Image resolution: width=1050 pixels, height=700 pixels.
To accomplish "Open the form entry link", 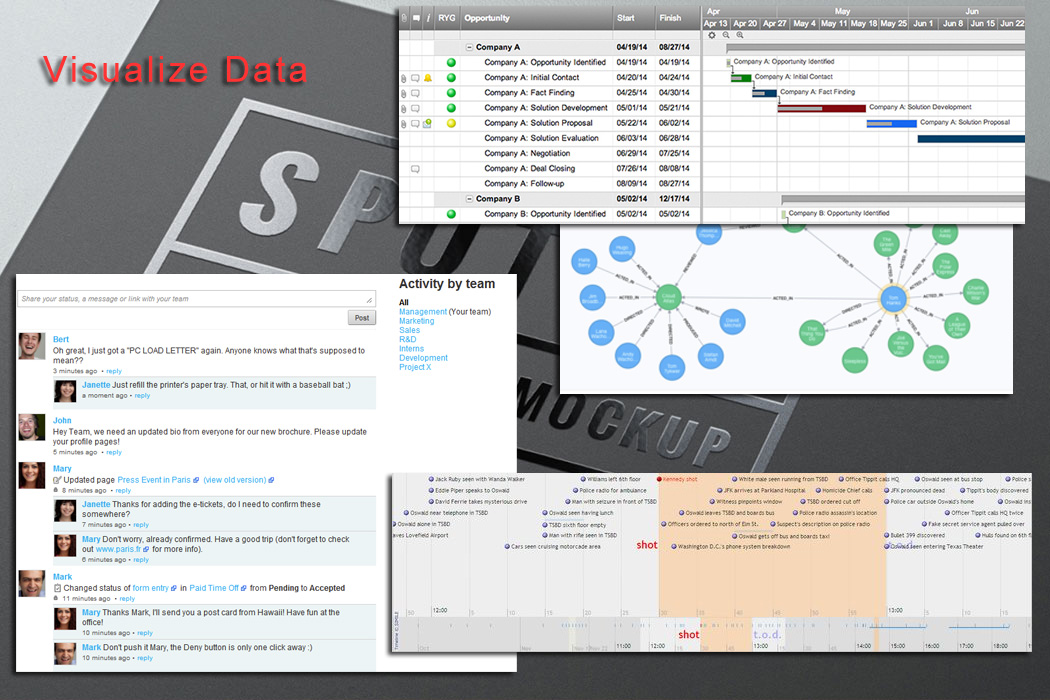I will (x=151, y=588).
